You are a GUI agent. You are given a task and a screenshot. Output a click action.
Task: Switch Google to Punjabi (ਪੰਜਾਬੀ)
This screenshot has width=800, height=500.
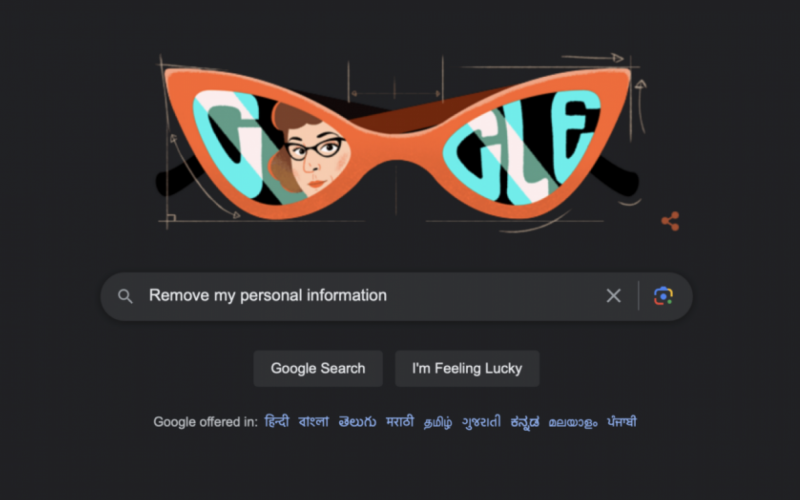coord(621,422)
